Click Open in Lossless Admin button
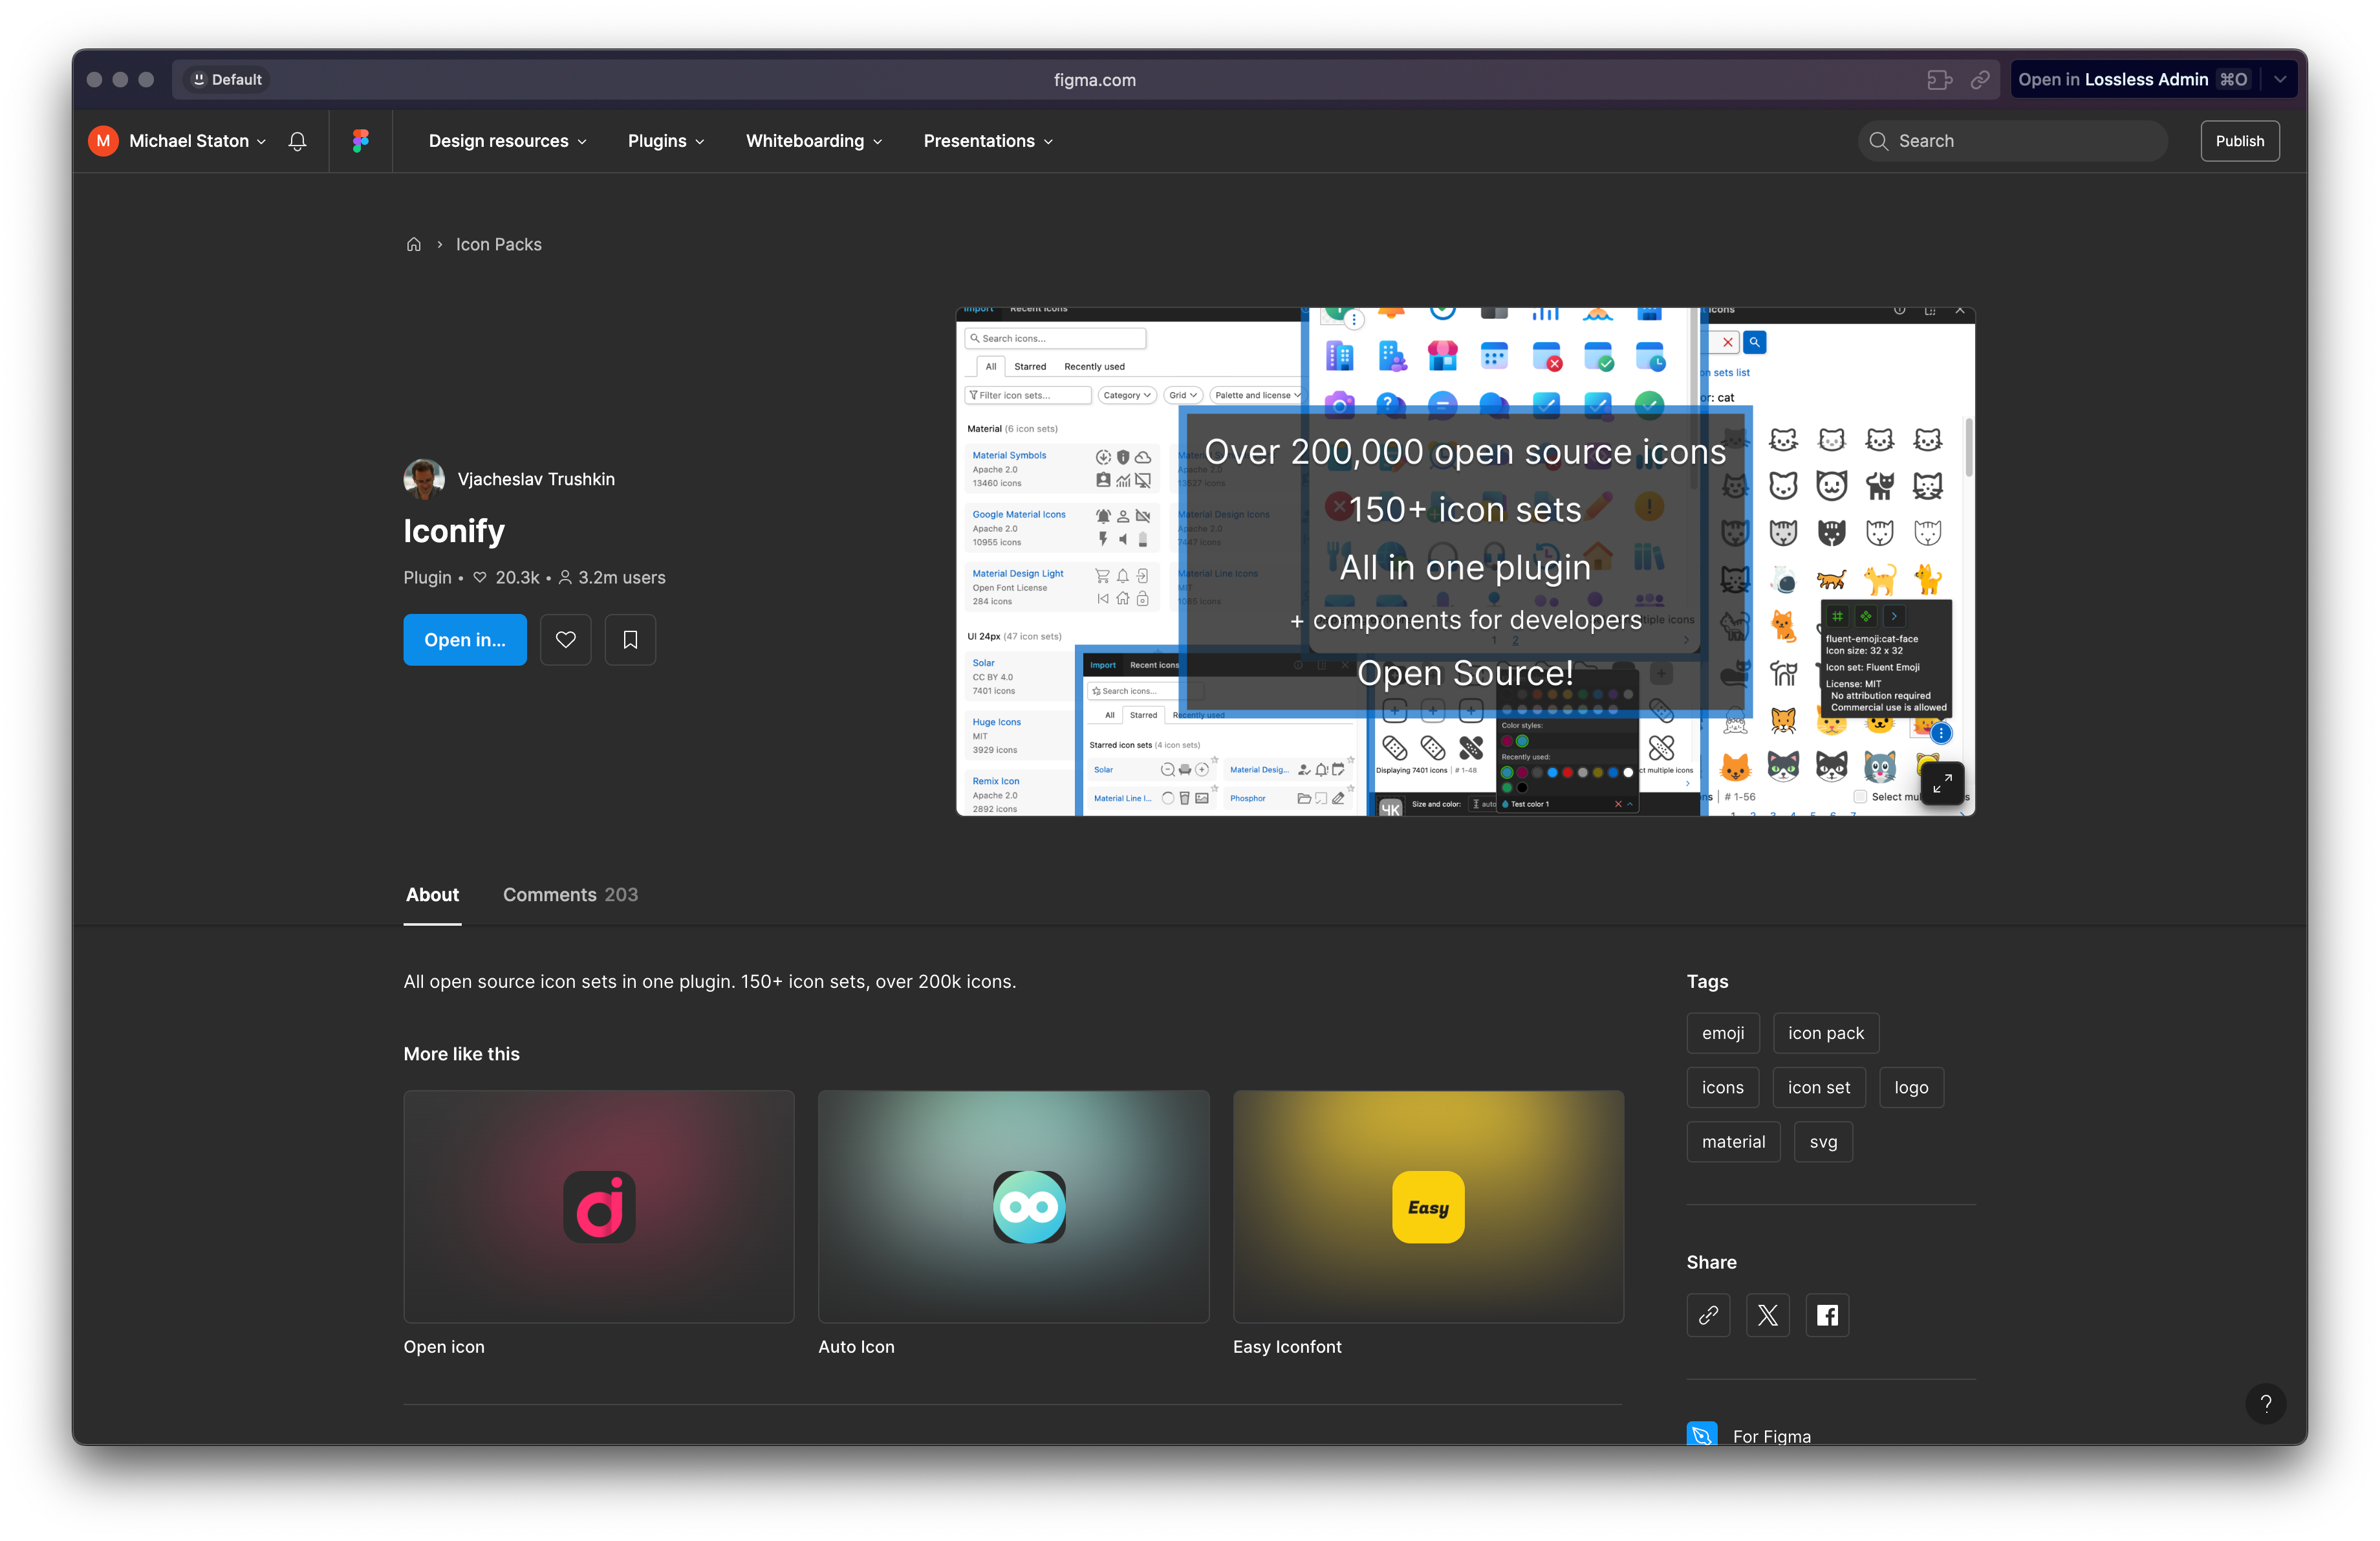Image resolution: width=2380 pixels, height=1541 pixels. point(2133,80)
